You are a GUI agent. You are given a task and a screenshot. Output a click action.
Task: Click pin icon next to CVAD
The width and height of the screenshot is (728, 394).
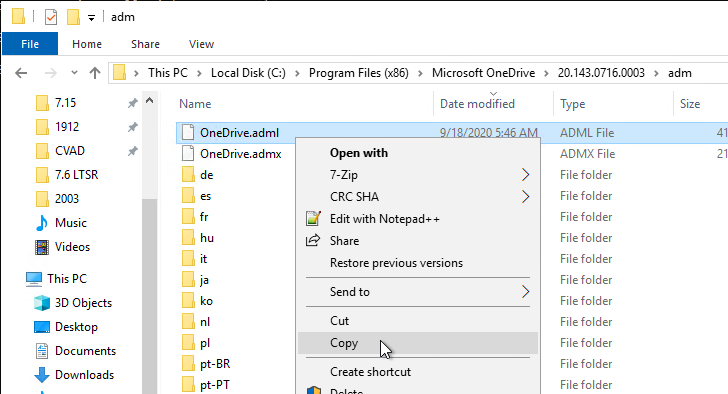click(133, 151)
